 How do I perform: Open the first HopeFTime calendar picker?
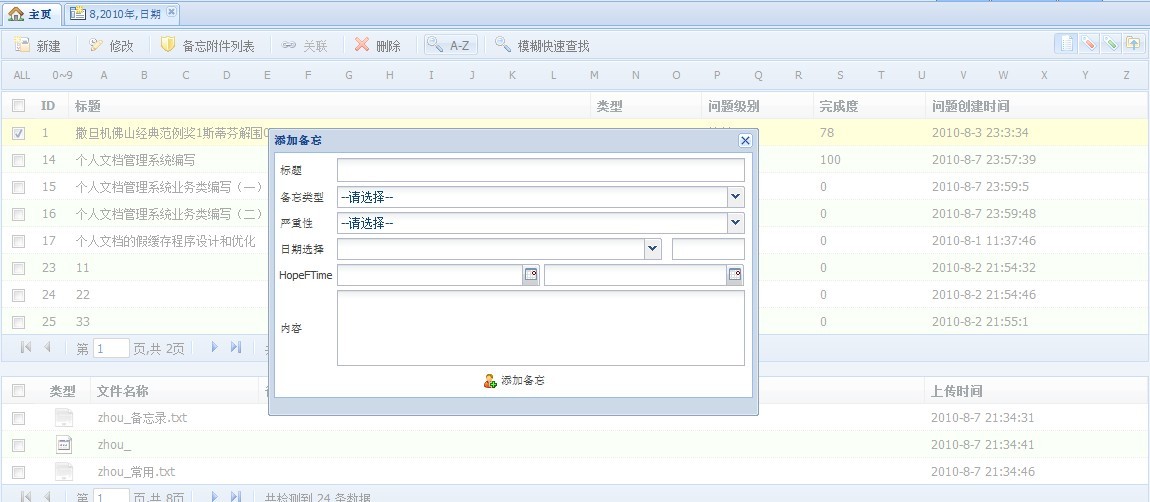pos(530,275)
